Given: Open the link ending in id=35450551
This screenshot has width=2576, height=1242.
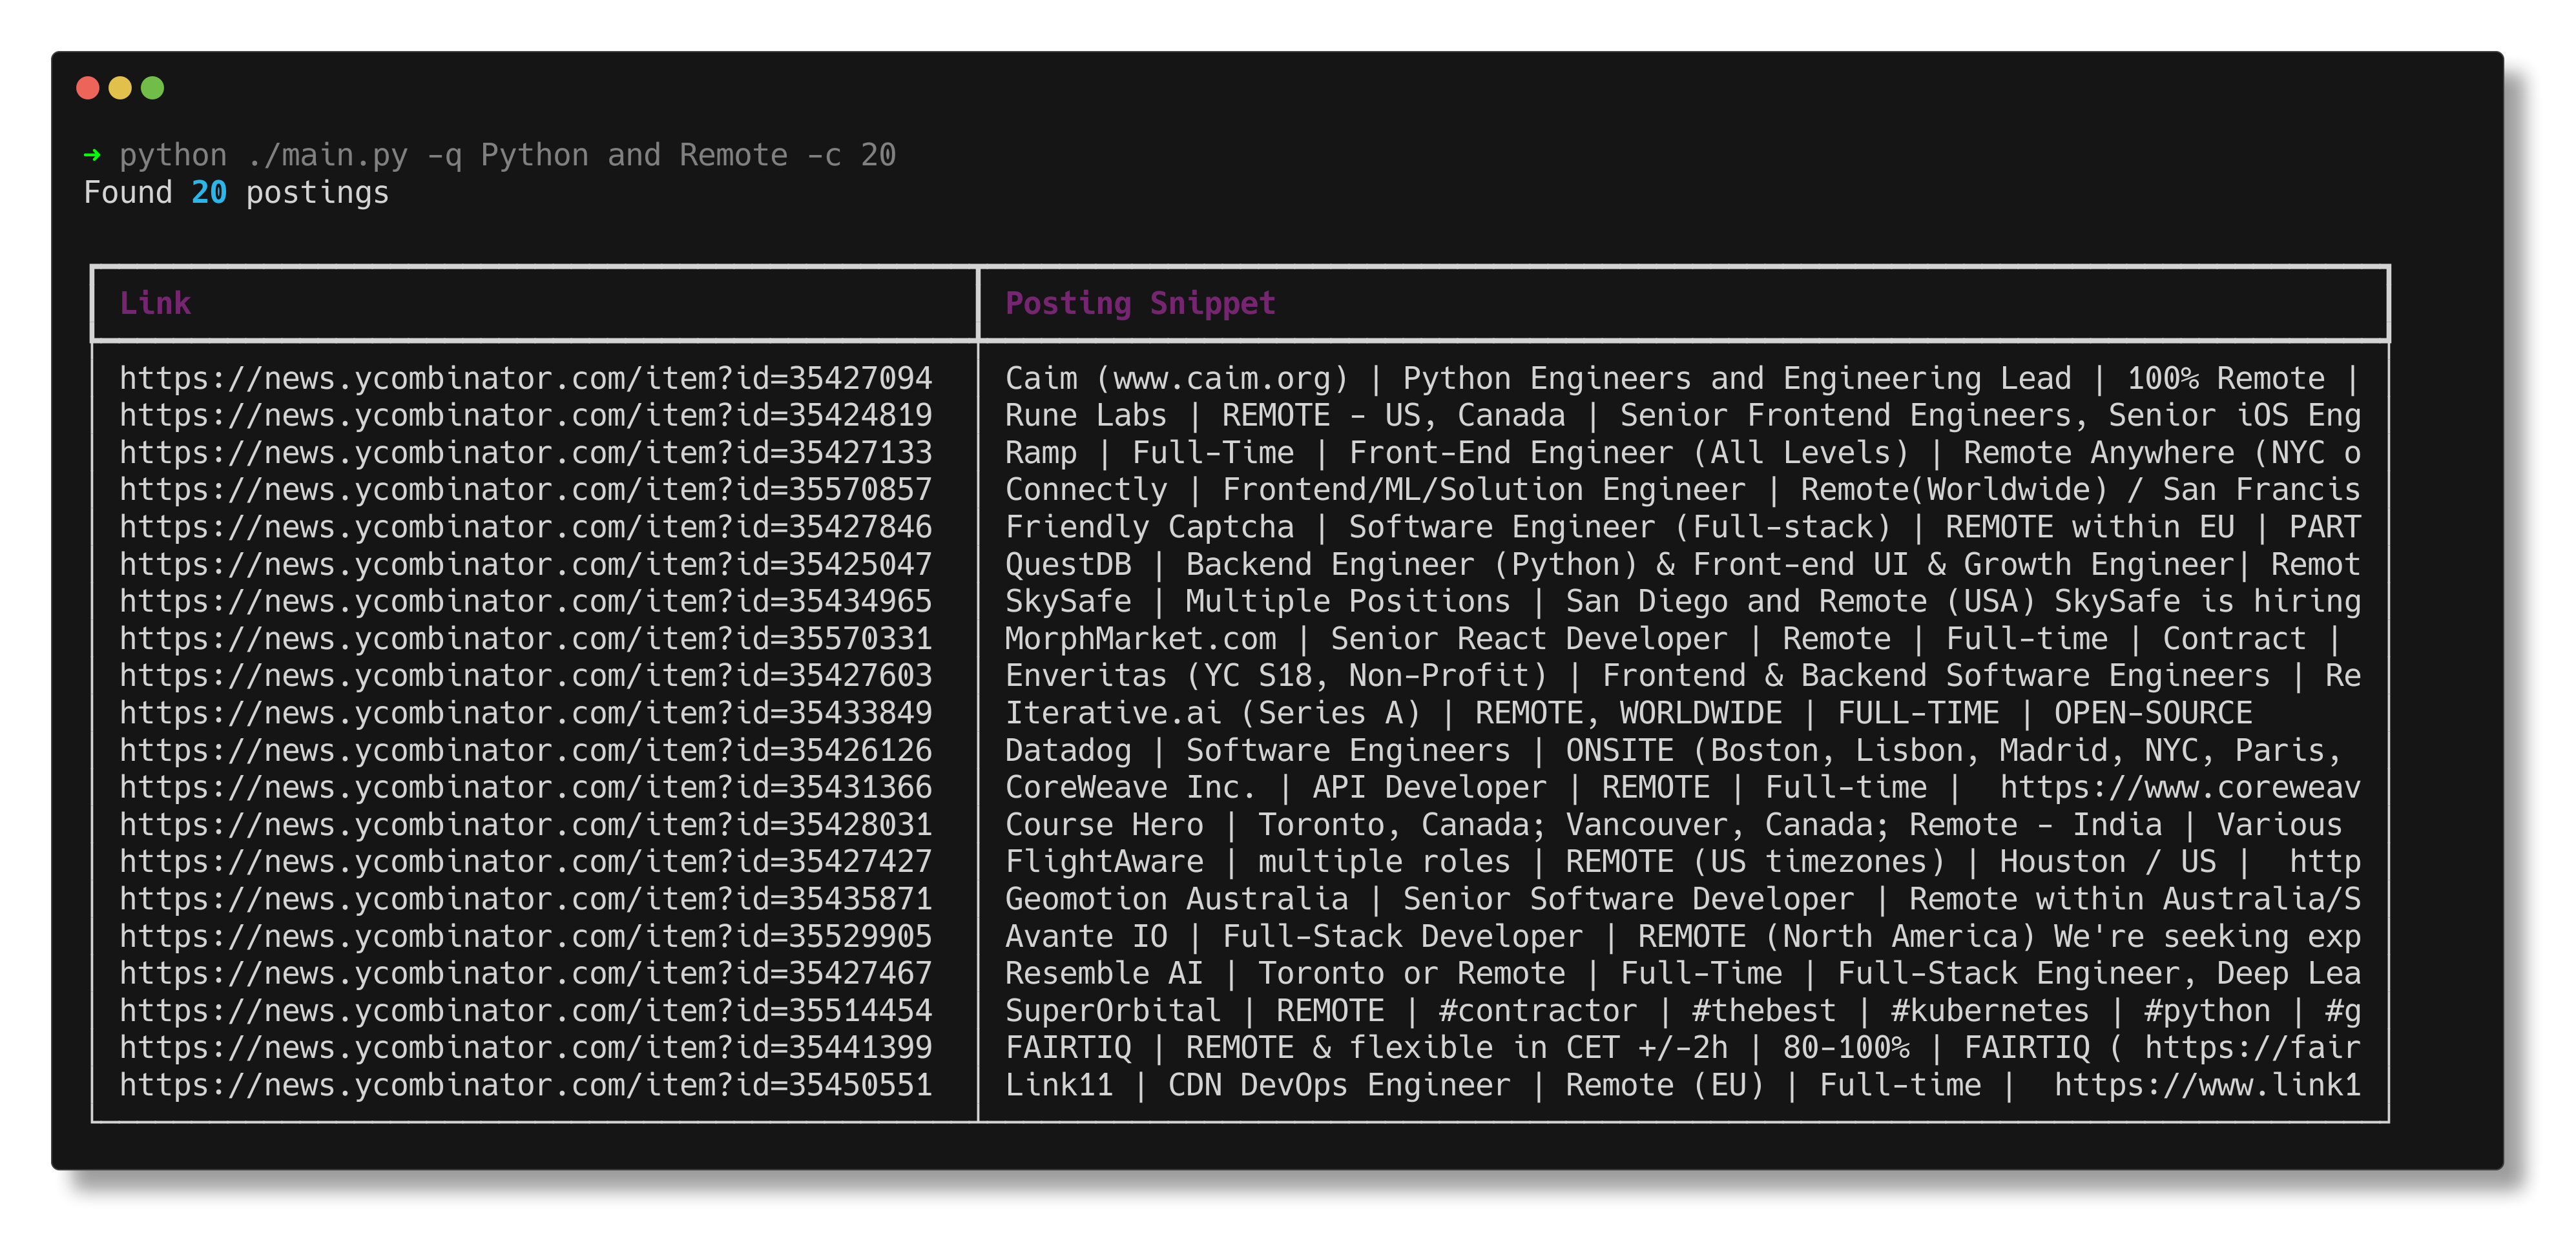Looking at the screenshot, I should point(525,1085).
